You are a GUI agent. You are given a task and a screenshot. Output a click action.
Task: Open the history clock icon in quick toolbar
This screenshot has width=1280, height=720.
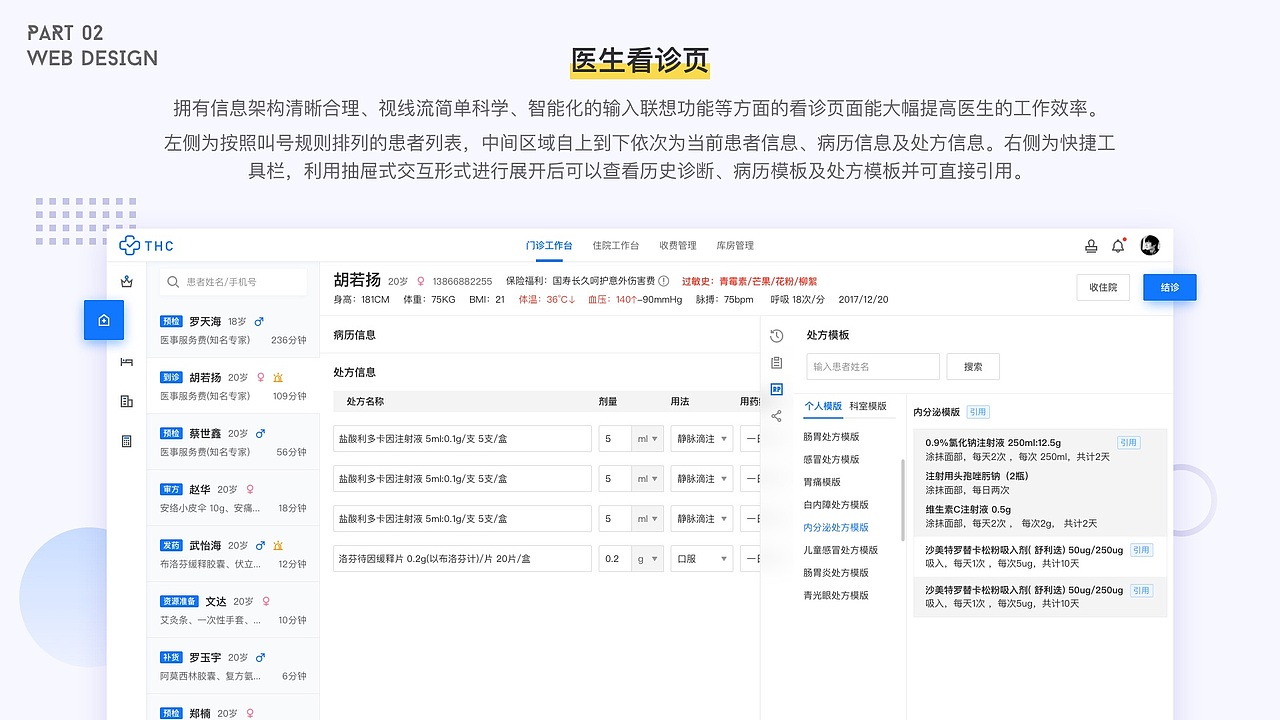[777, 335]
